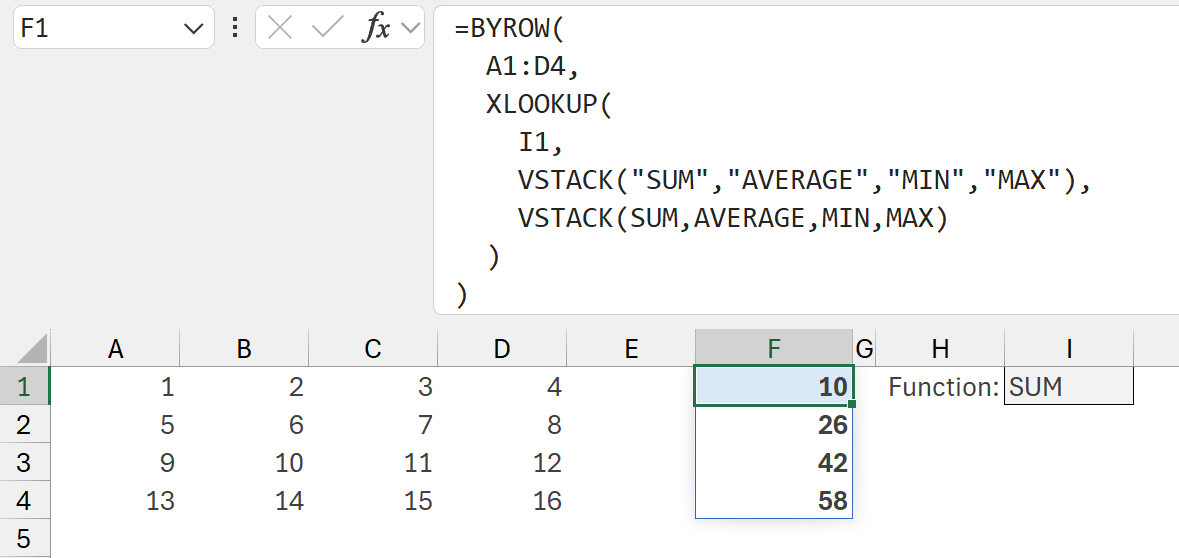Click cell D4 with value 16
The width and height of the screenshot is (1179, 558).
click(x=502, y=501)
